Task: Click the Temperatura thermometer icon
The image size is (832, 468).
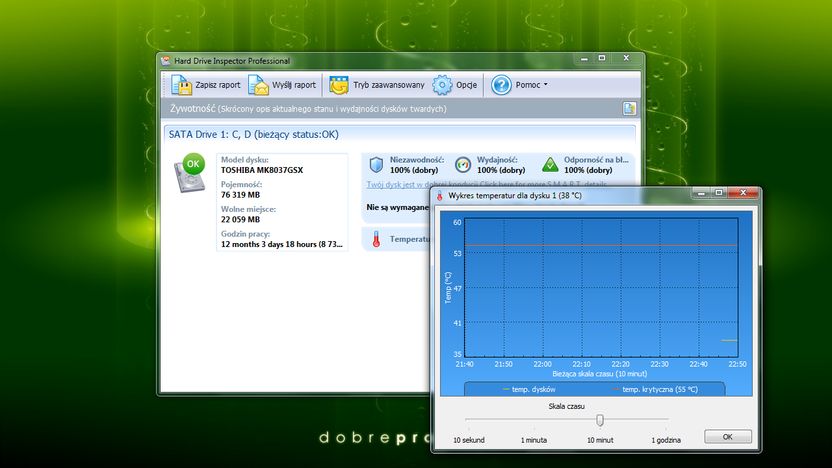Action: [376, 239]
